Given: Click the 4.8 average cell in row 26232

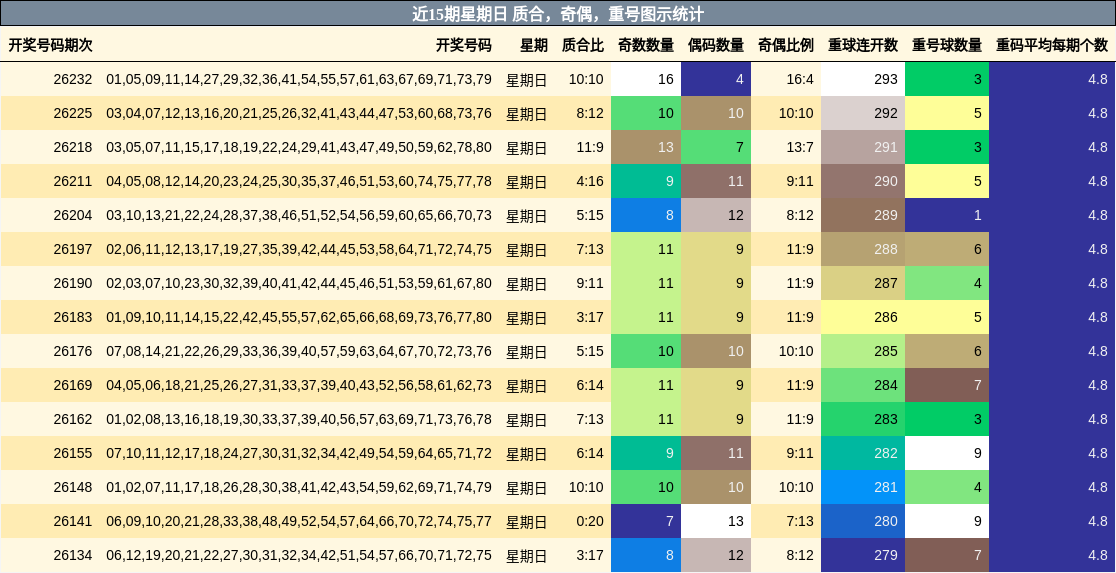Looking at the screenshot, I should pos(1053,79).
